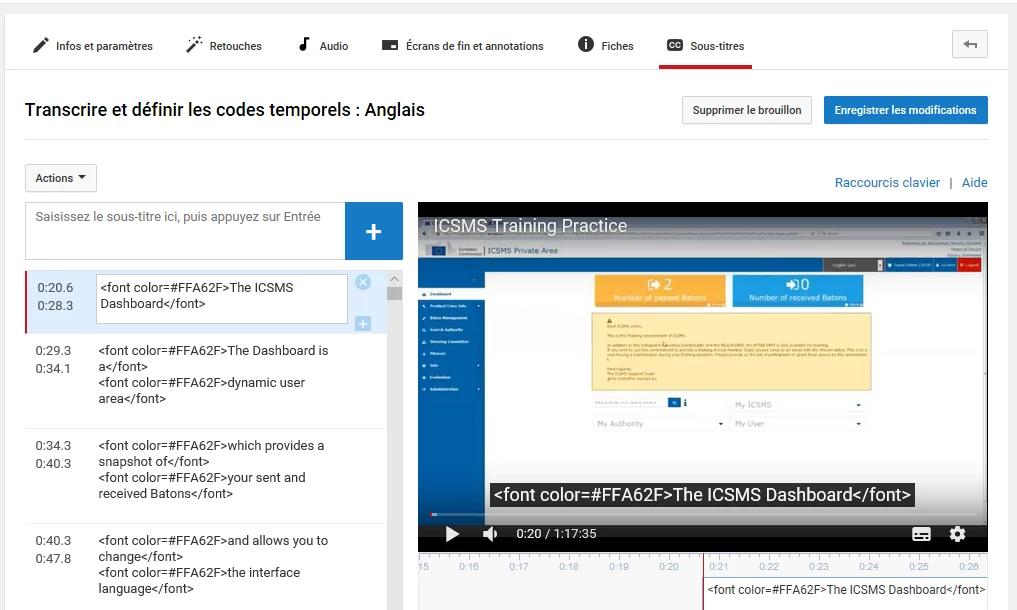Click the magic wand Retouches icon
1017x610 pixels.
[x=194, y=44]
